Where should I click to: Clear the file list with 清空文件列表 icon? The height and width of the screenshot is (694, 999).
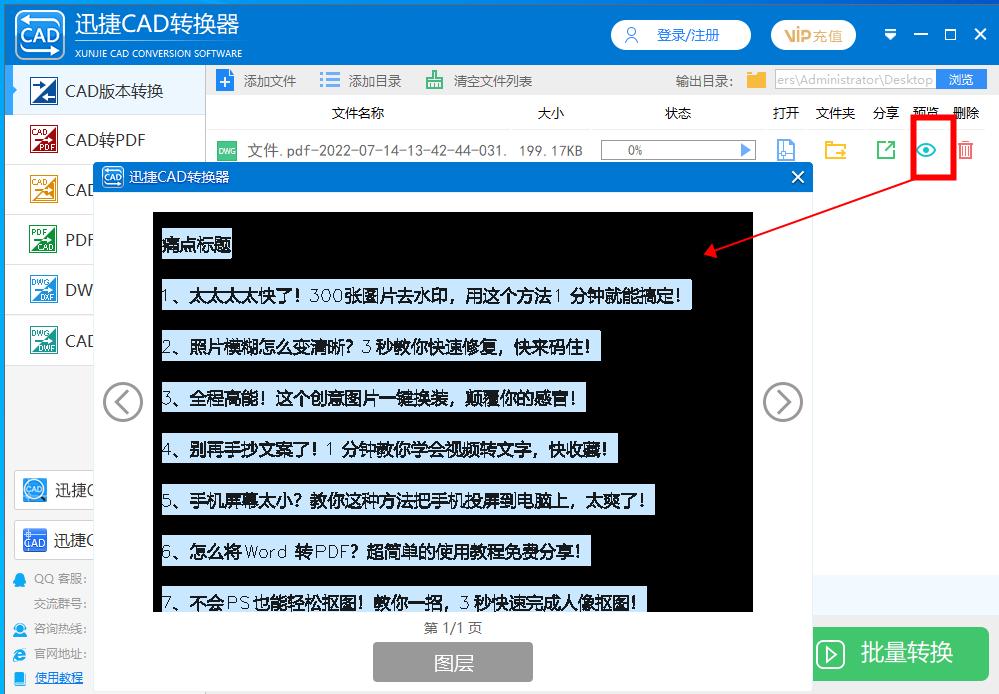pyautogui.click(x=435, y=79)
